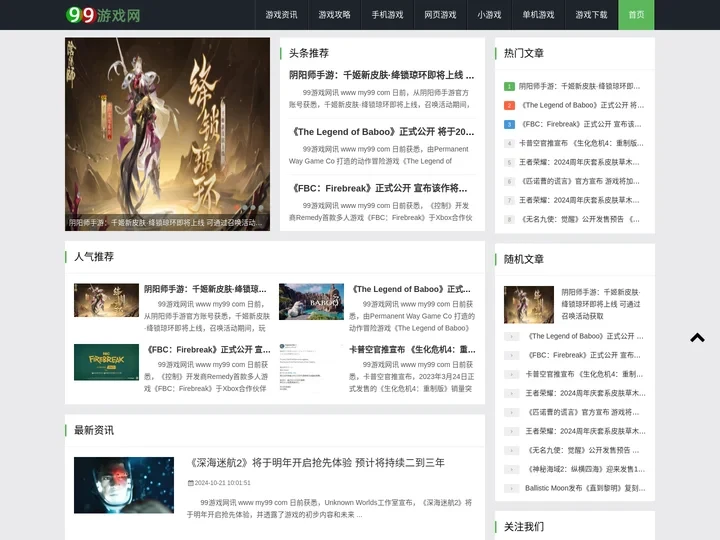Open headline FBC: Firebreak in 头条推荐
This screenshot has width=720, height=540.
[379, 188]
